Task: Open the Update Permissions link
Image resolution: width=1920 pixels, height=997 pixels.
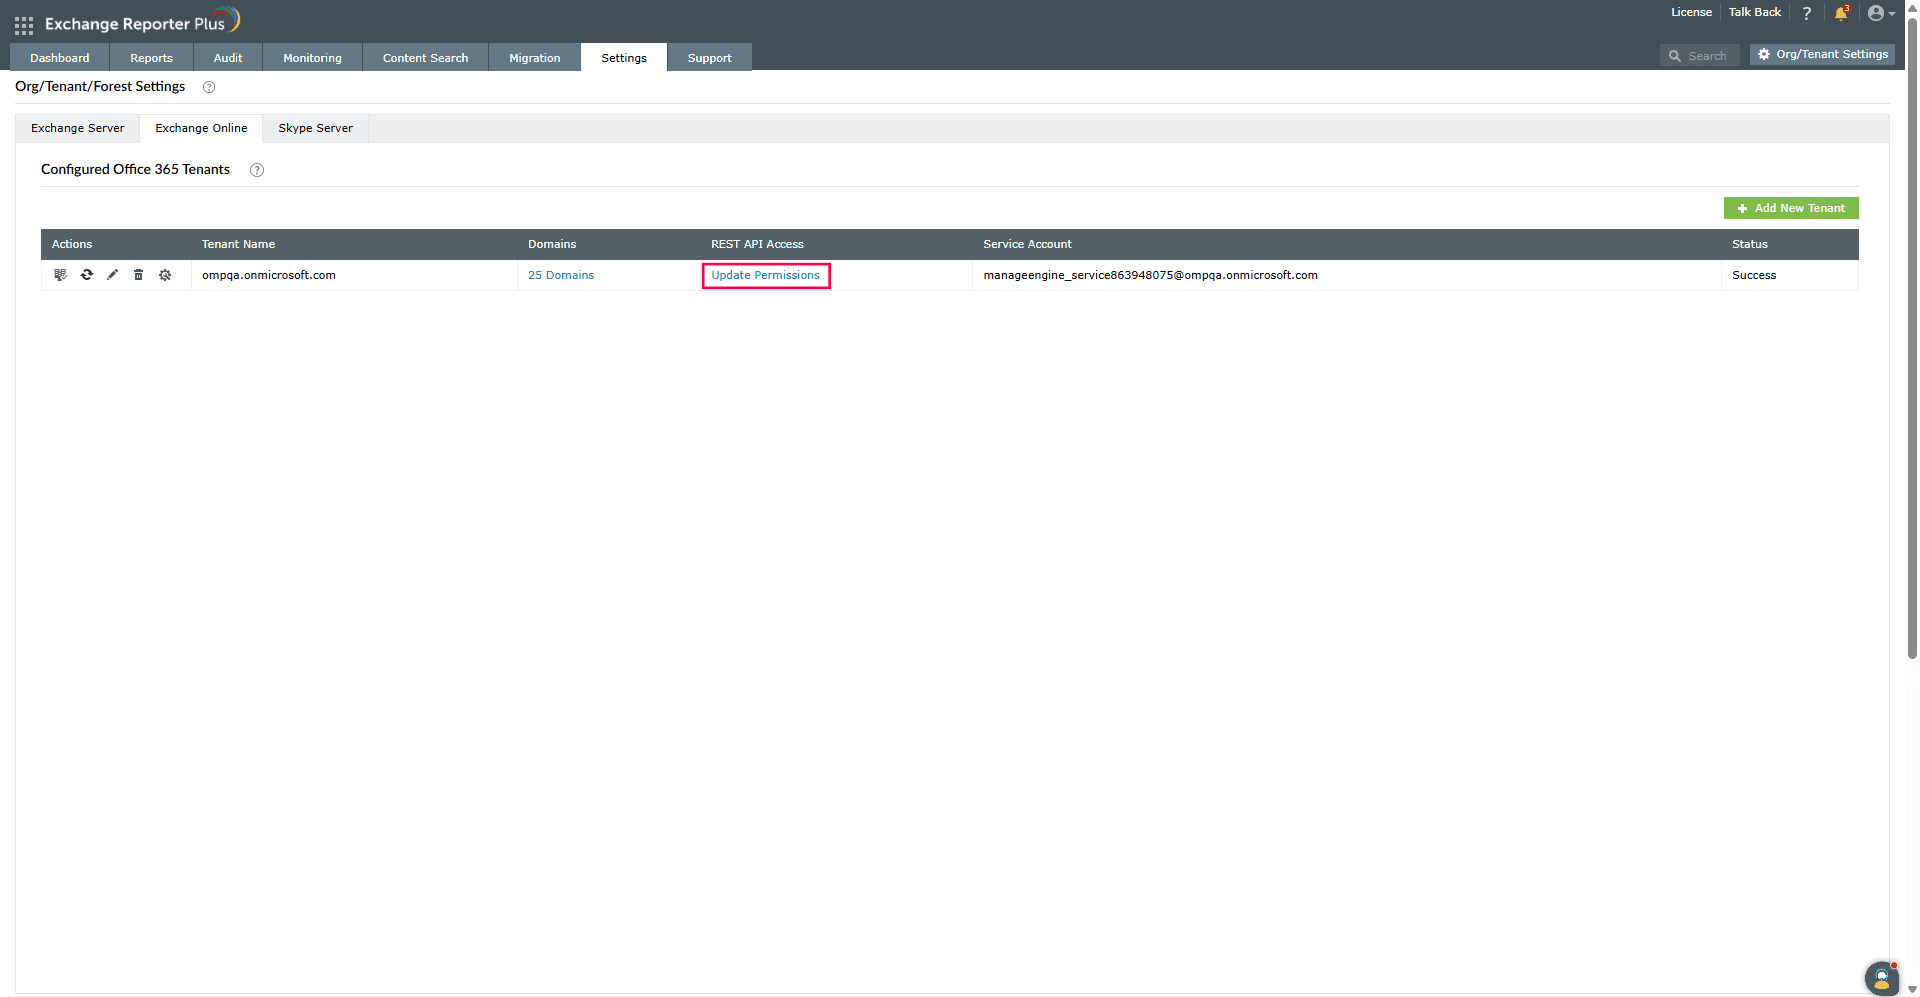Action: pos(765,275)
